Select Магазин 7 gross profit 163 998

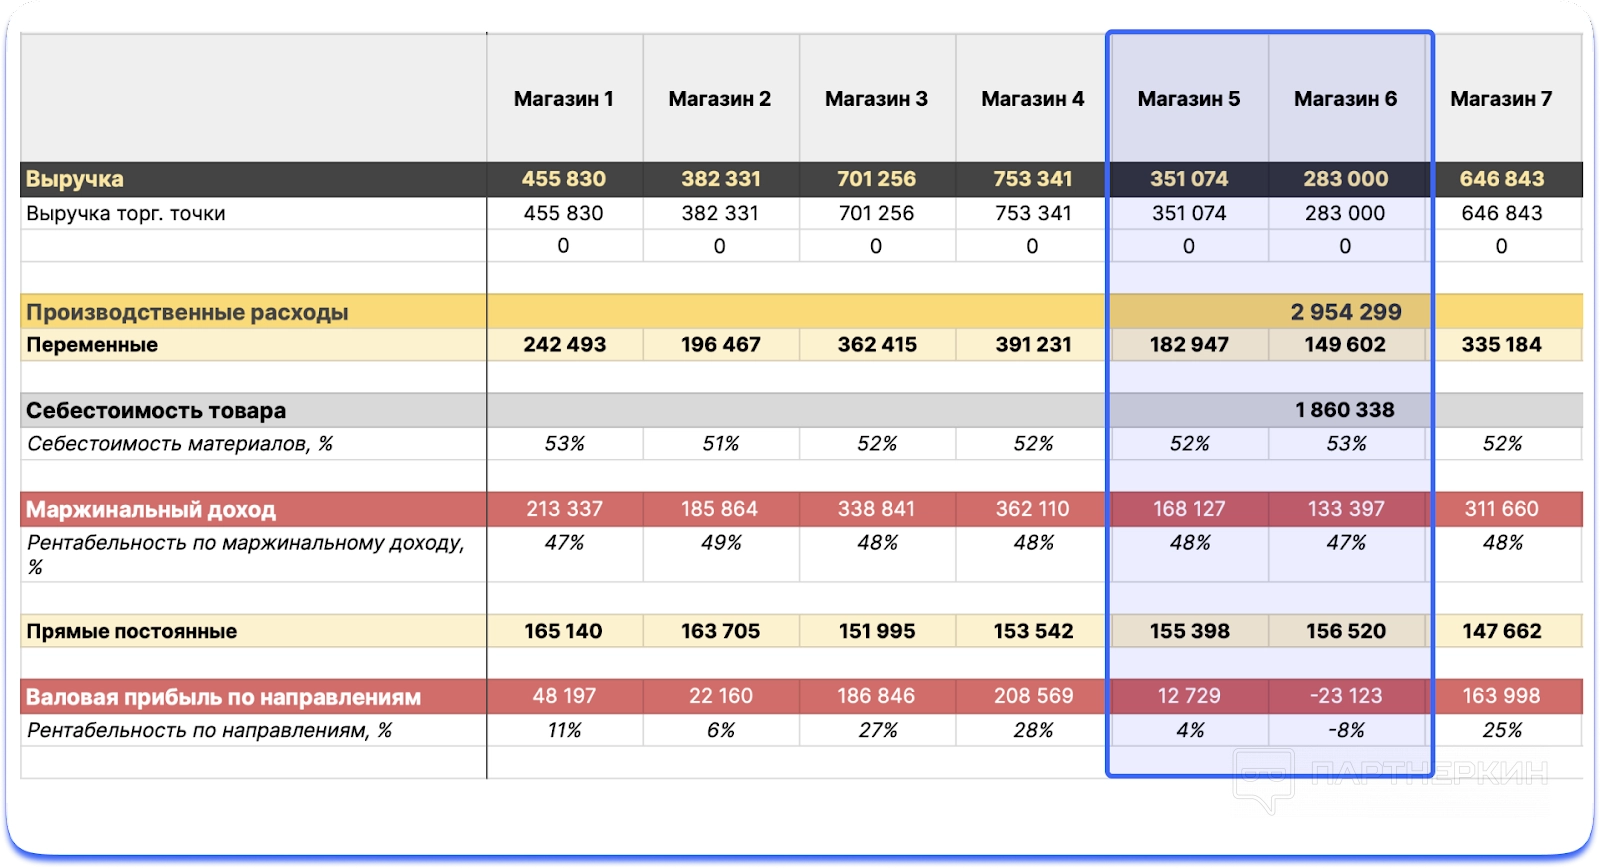[1501, 696]
